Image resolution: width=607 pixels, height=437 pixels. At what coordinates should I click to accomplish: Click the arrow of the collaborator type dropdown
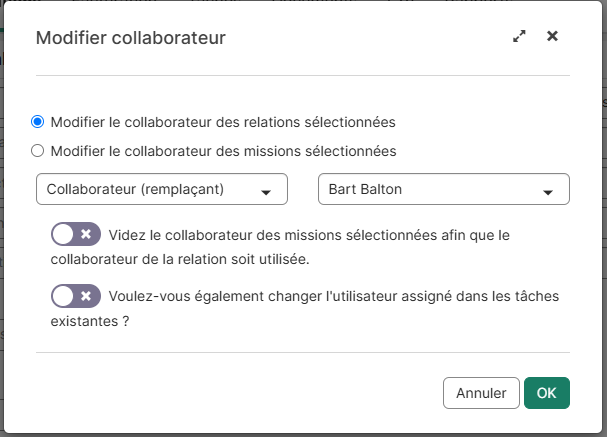(266, 191)
